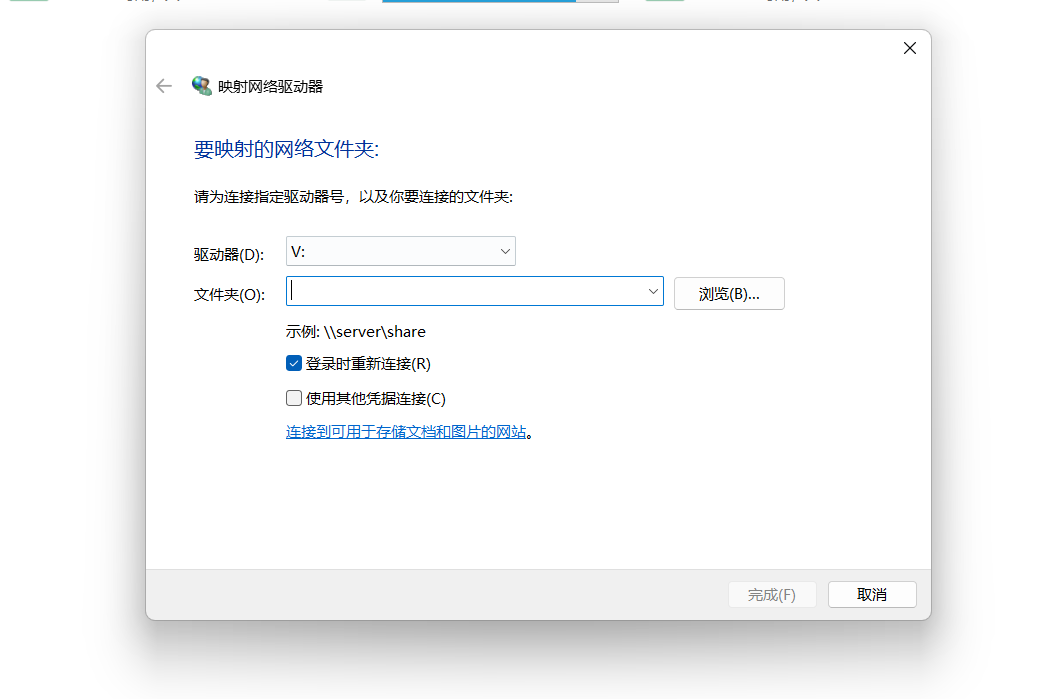
Task: Click the 完成(F) finish button
Action: coord(772,595)
